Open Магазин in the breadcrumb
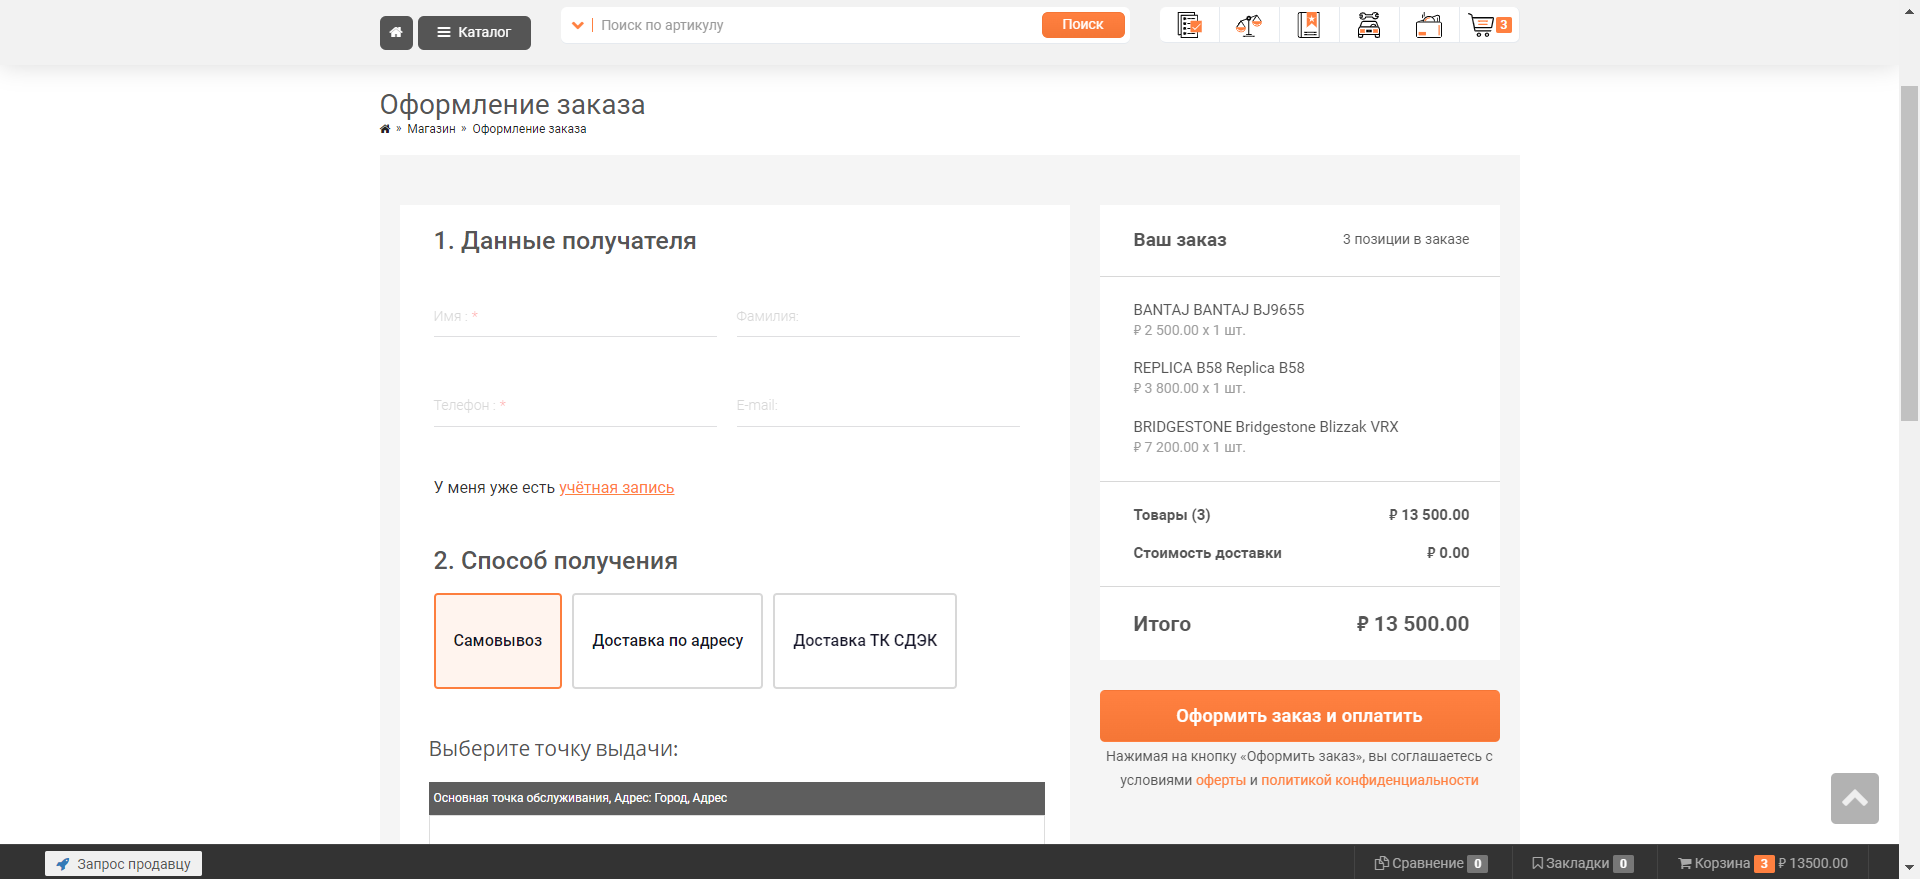Viewport: 1920px width, 879px height. tap(431, 129)
